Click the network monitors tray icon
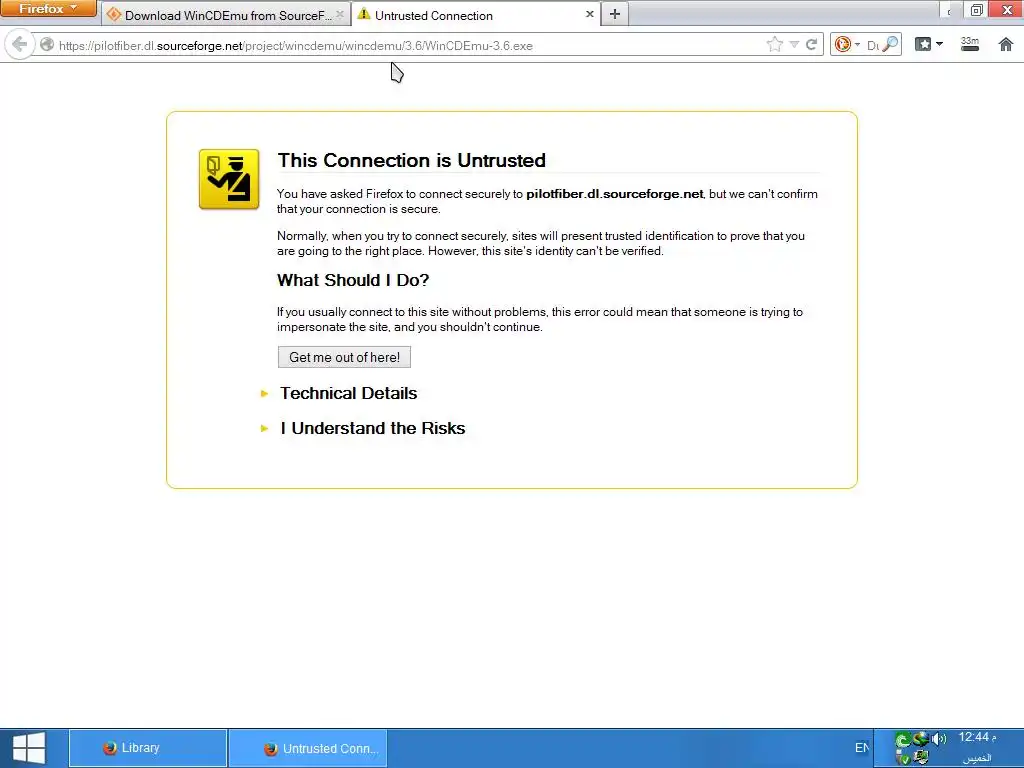 921,758
